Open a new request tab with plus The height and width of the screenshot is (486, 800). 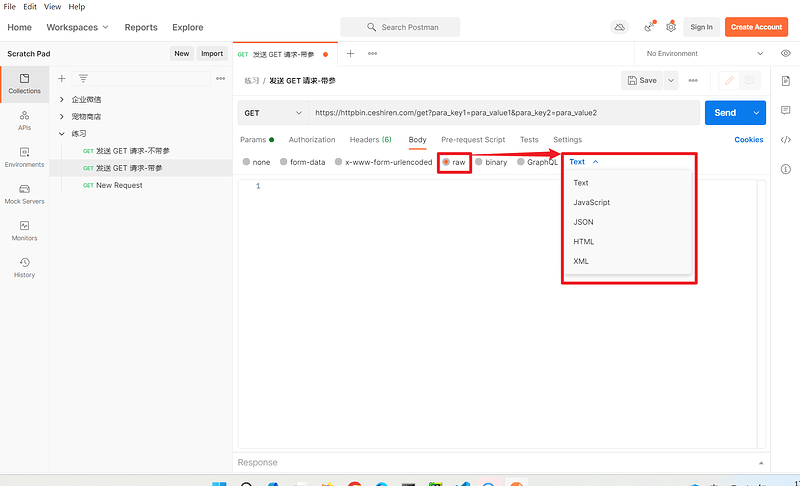click(351, 54)
